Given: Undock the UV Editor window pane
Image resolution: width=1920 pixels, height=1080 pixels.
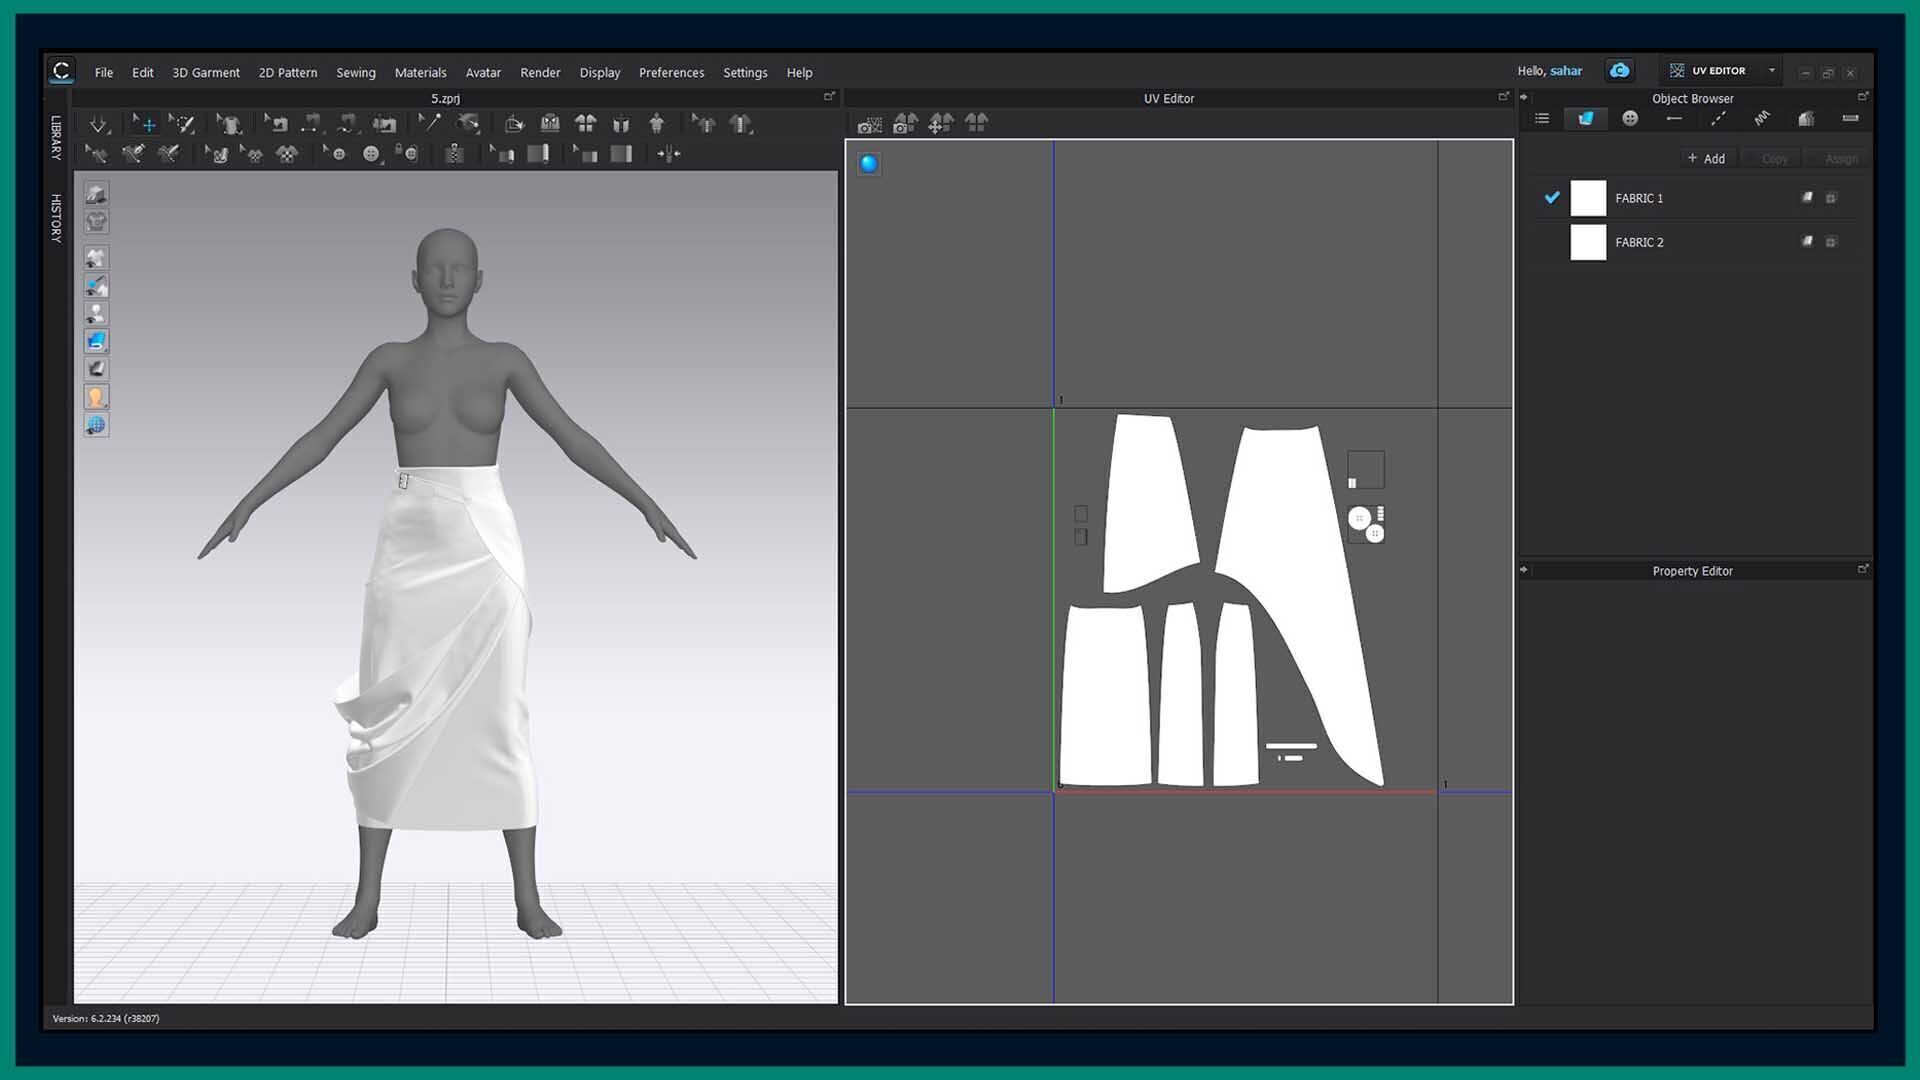Looking at the screenshot, I should click(1503, 97).
